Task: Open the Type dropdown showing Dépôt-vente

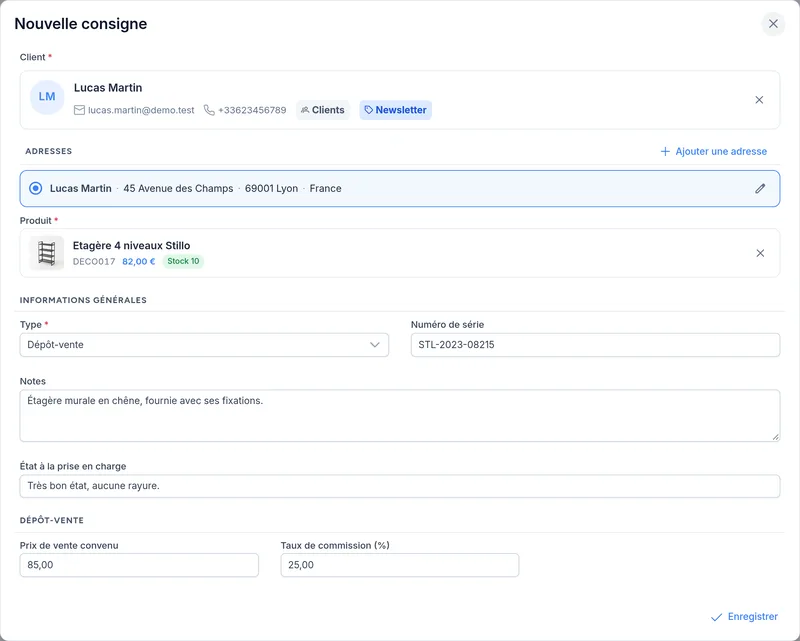Action: [204, 345]
